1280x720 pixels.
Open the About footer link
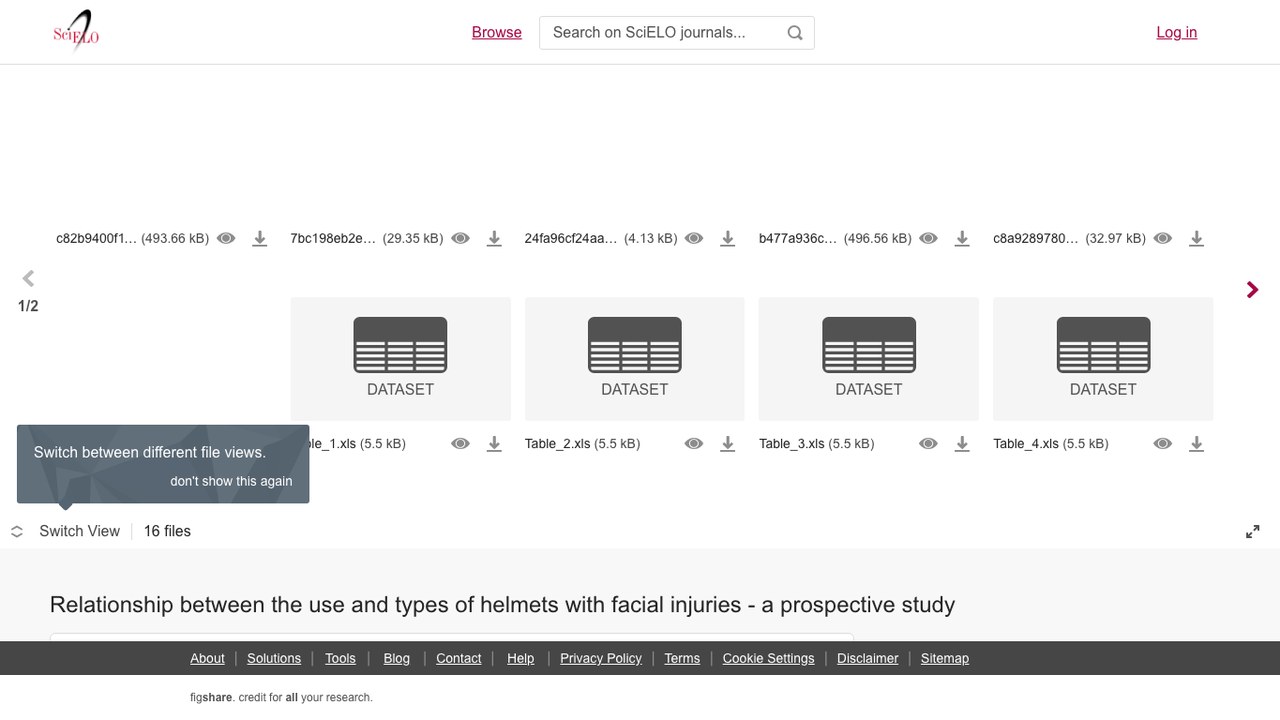pyautogui.click(x=207, y=658)
